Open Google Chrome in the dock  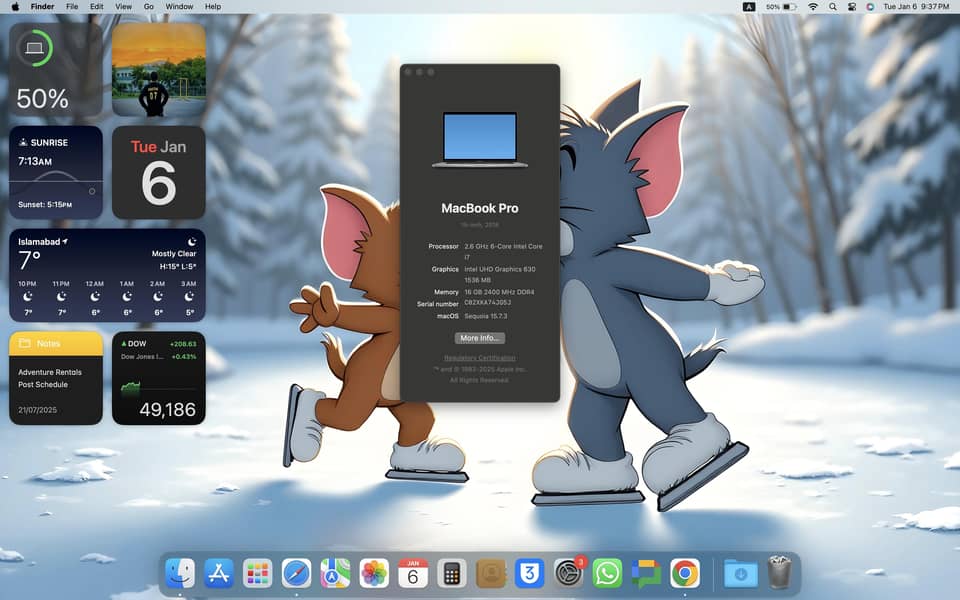[685, 573]
